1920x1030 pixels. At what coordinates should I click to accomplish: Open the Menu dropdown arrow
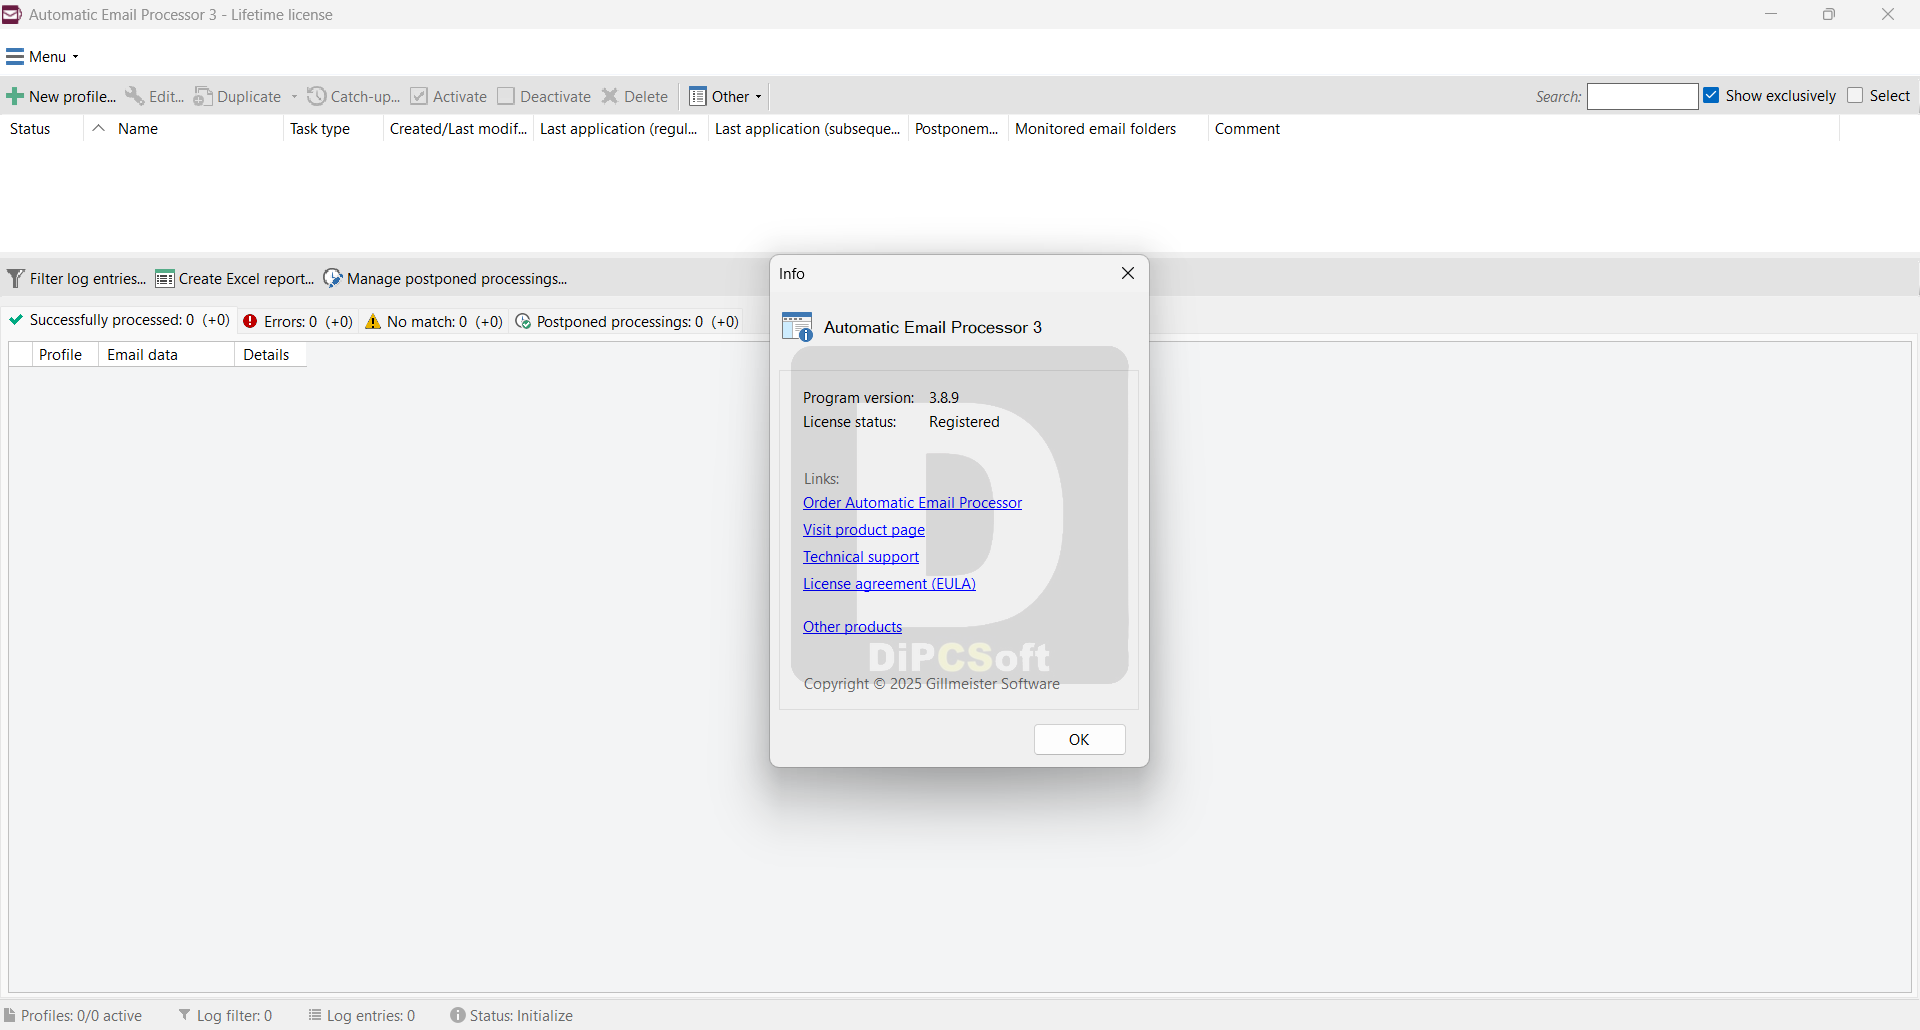[x=76, y=57]
